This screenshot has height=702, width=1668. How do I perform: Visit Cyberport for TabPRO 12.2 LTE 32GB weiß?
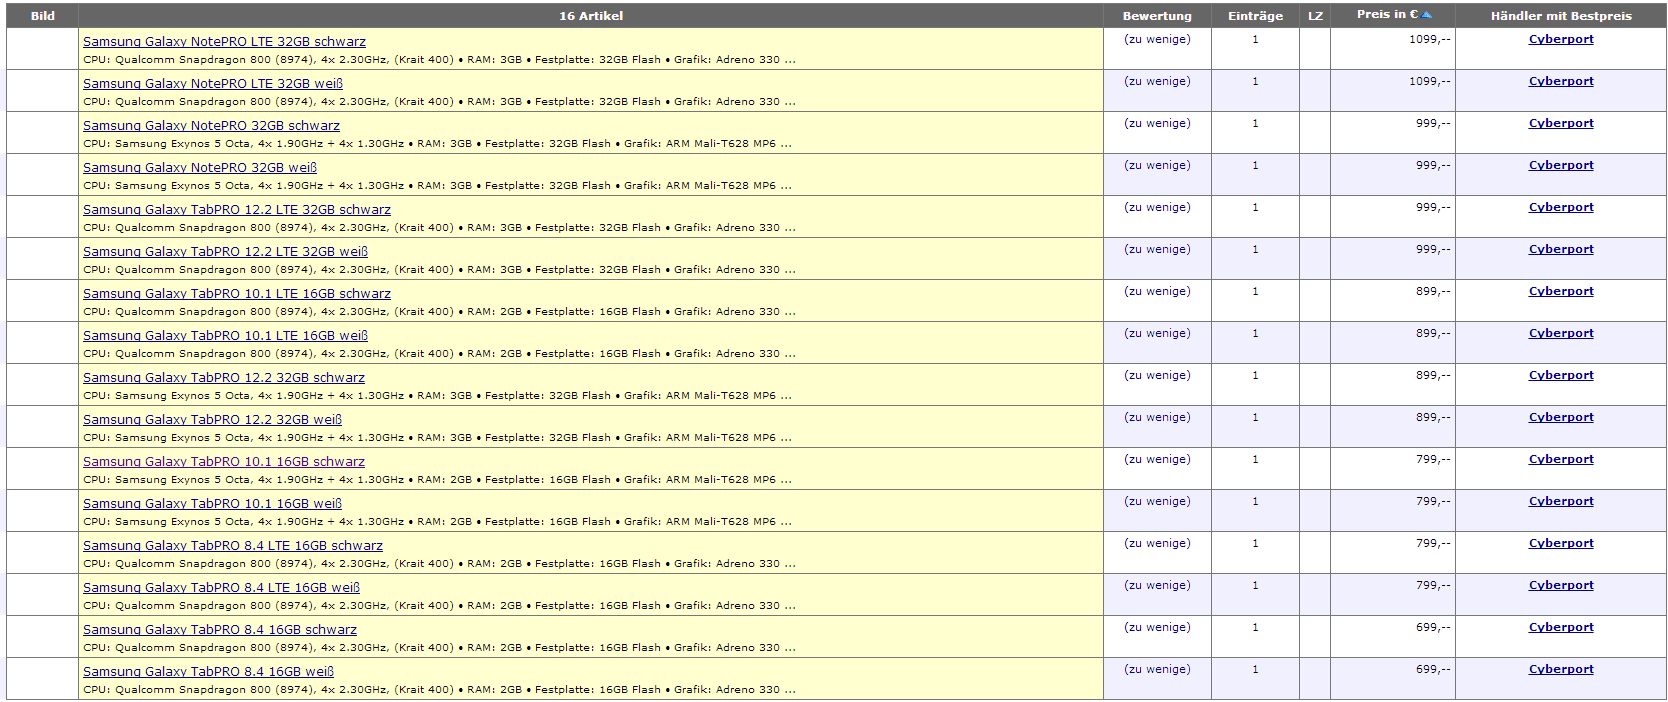coord(1561,250)
